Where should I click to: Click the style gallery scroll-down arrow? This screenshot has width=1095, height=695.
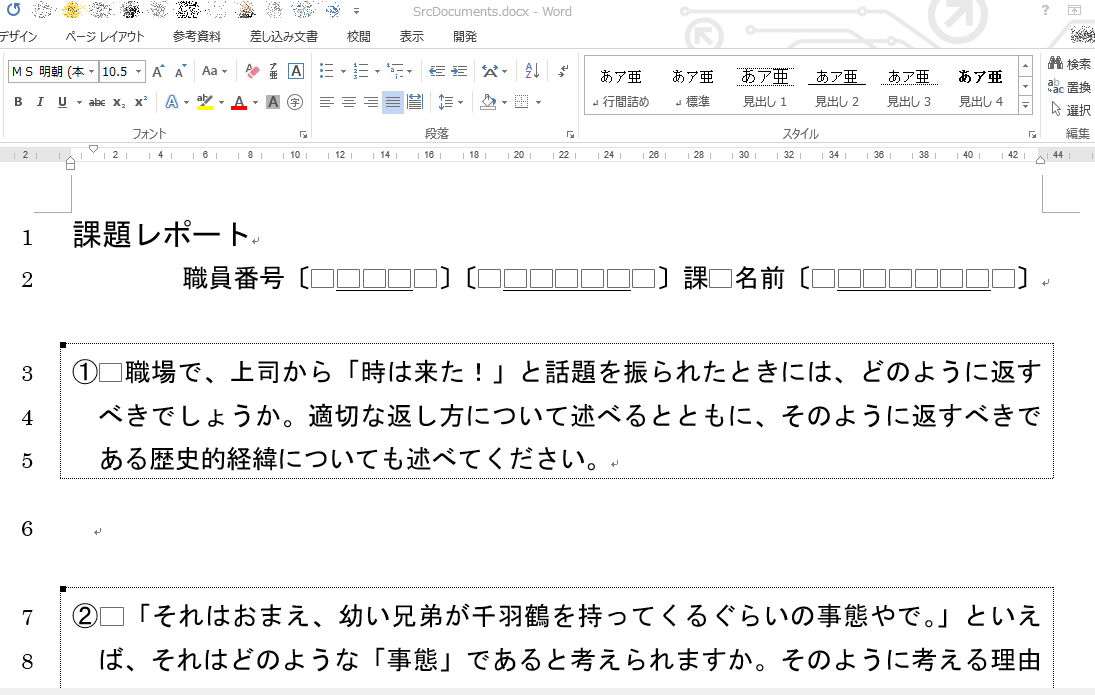1023,87
